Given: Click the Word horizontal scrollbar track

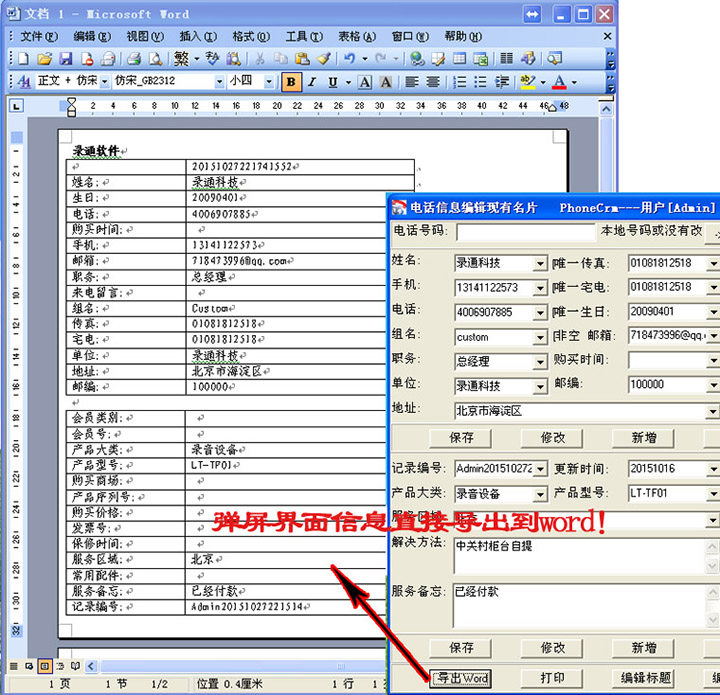Looking at the screenshot, I should [x=243, y=666].
